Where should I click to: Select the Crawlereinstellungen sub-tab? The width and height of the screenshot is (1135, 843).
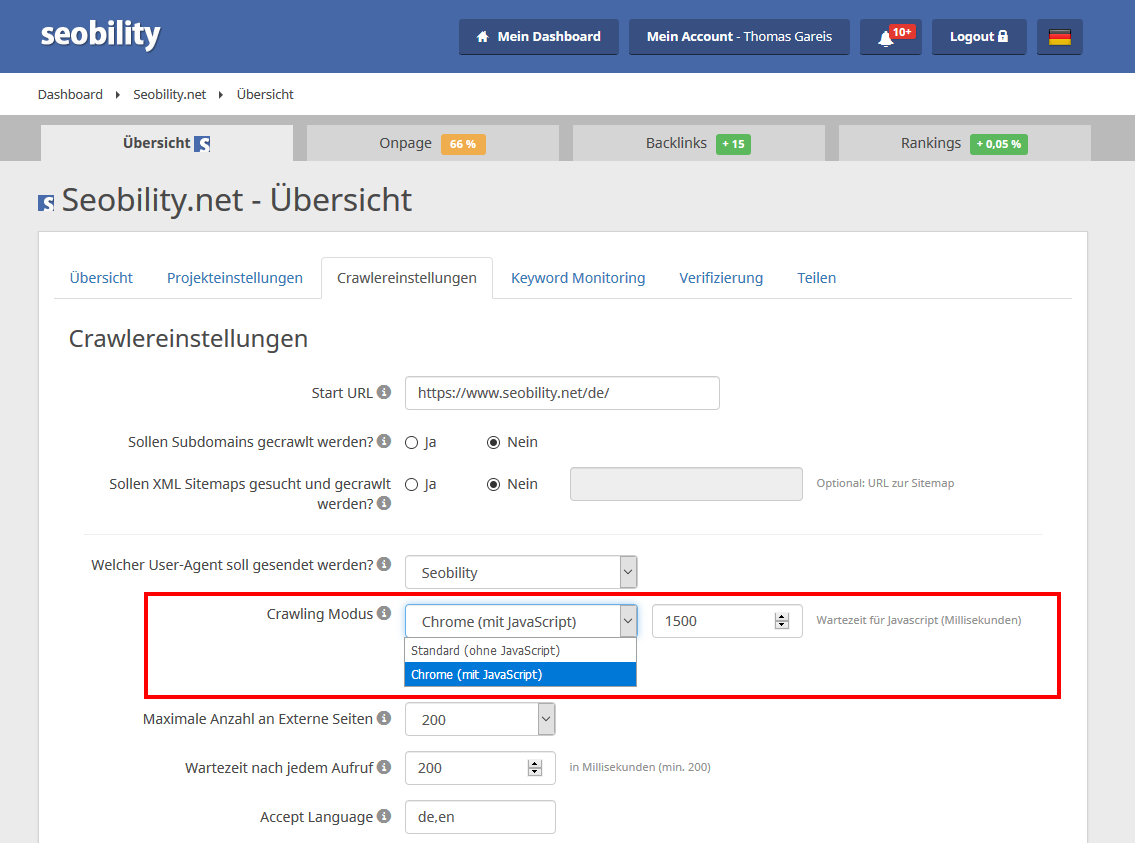[407, 278]
